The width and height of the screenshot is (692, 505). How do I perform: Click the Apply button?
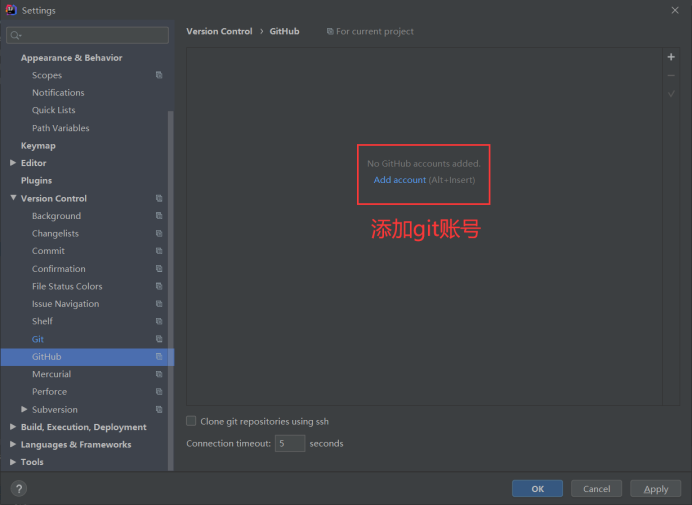pyautogui.click(x=655, y=489)
